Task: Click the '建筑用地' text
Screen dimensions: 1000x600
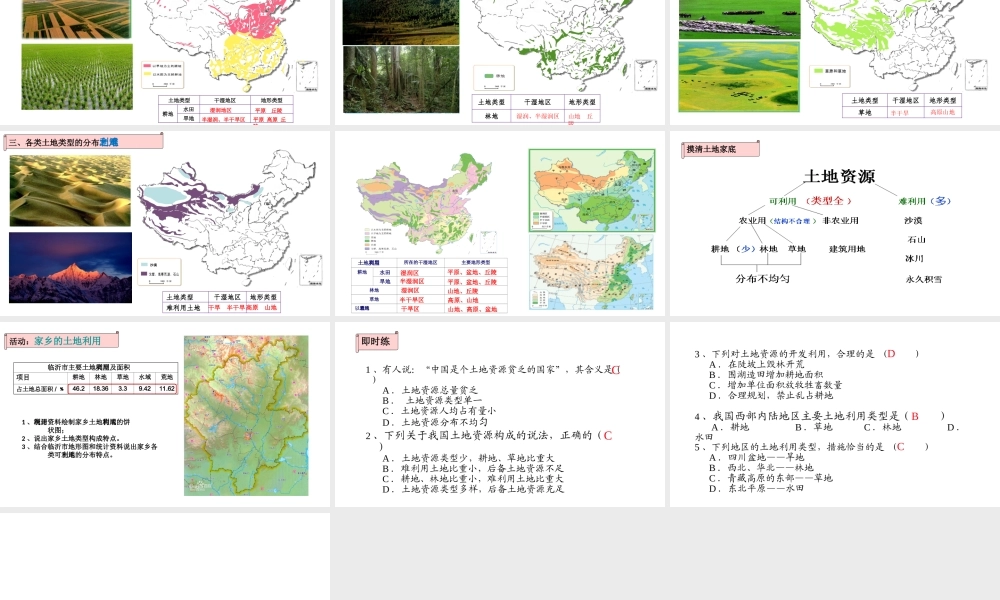Action: pos(847,249)
